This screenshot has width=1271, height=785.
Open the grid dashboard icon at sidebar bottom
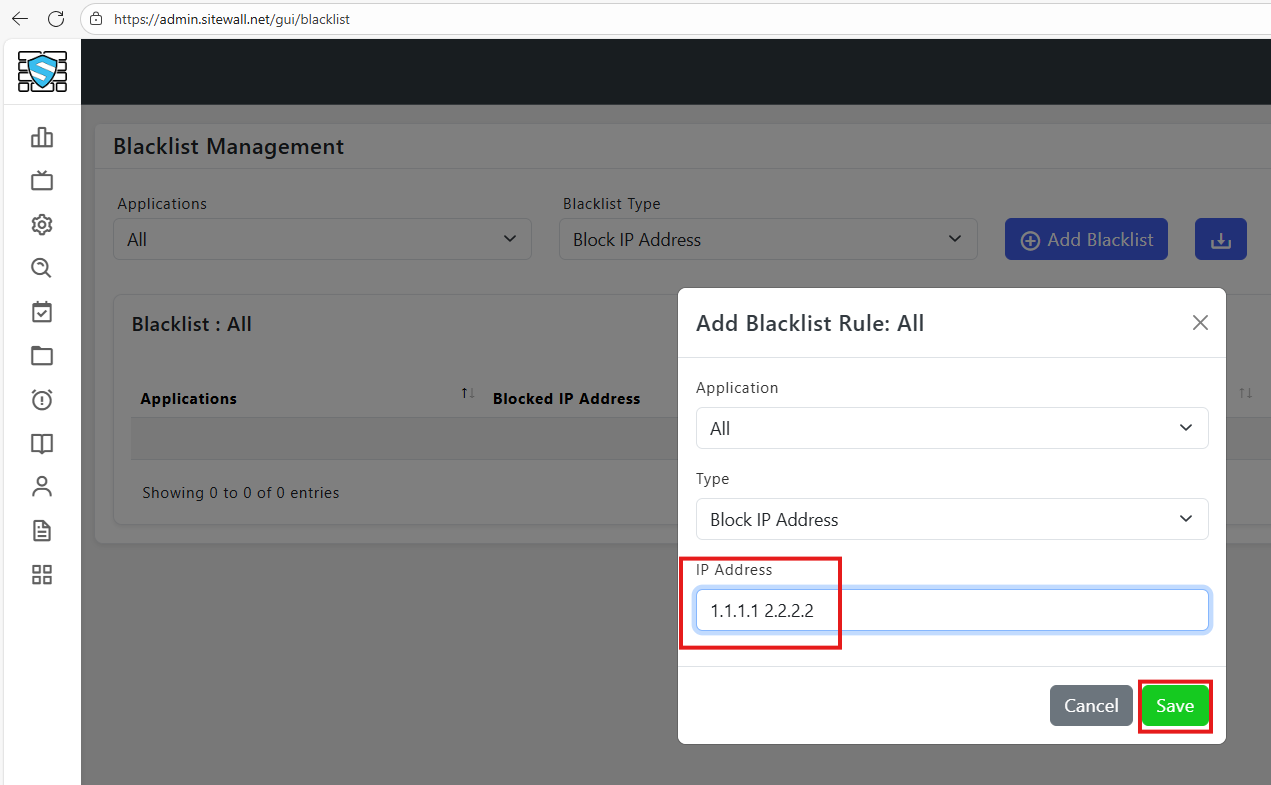coord(41,574)
